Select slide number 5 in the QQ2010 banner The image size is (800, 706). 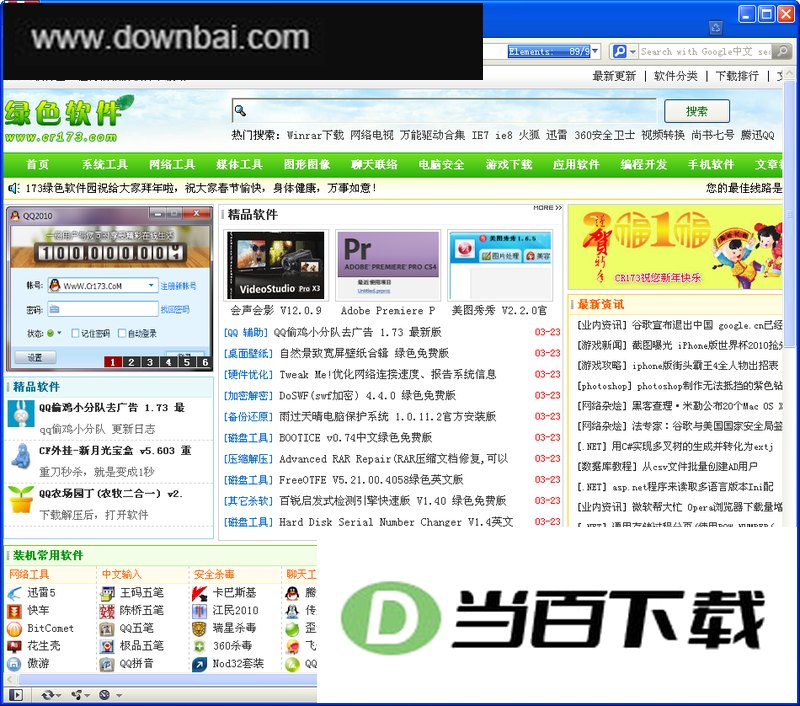click(187, 362)
